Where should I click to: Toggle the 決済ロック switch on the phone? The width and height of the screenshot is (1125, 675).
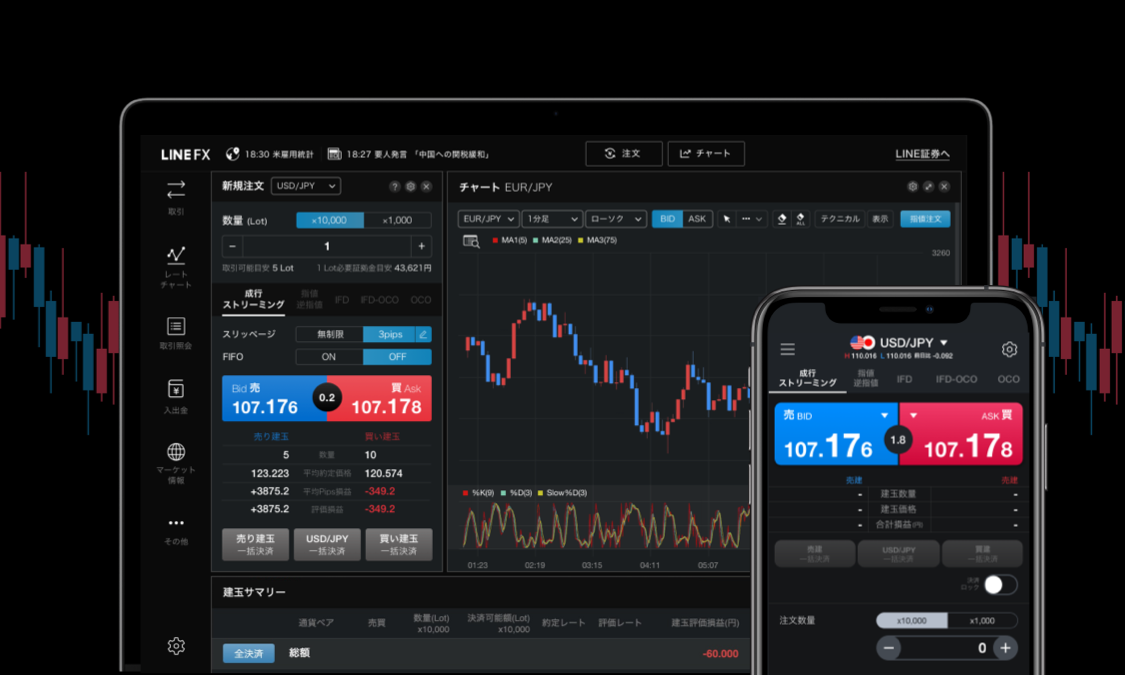pyautogui.click(x=999, y=585)
